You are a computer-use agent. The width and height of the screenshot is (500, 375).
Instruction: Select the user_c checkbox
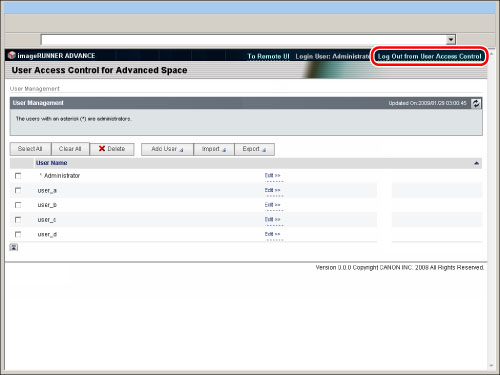tap(18, 220)
